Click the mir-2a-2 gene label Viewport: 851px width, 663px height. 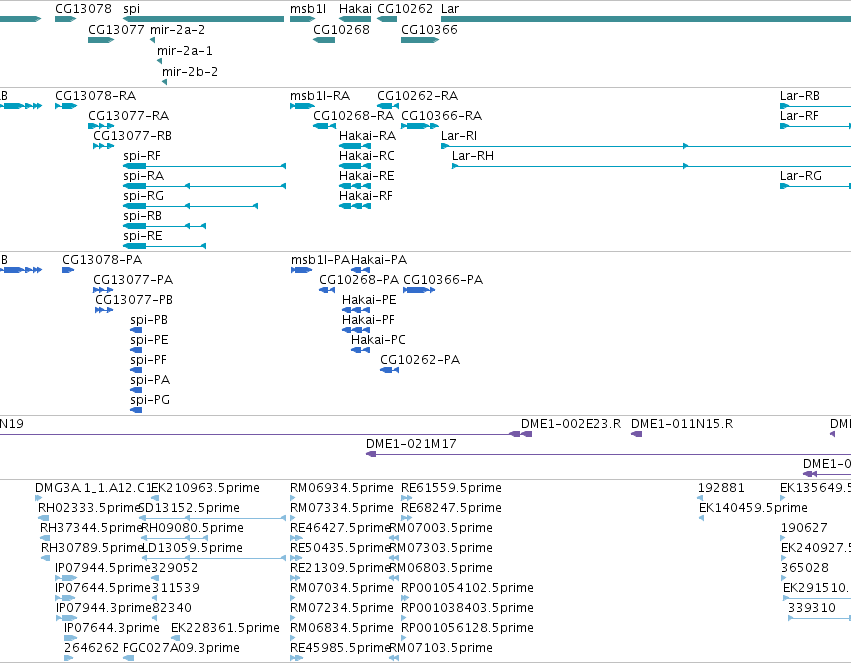pos(177,29)
